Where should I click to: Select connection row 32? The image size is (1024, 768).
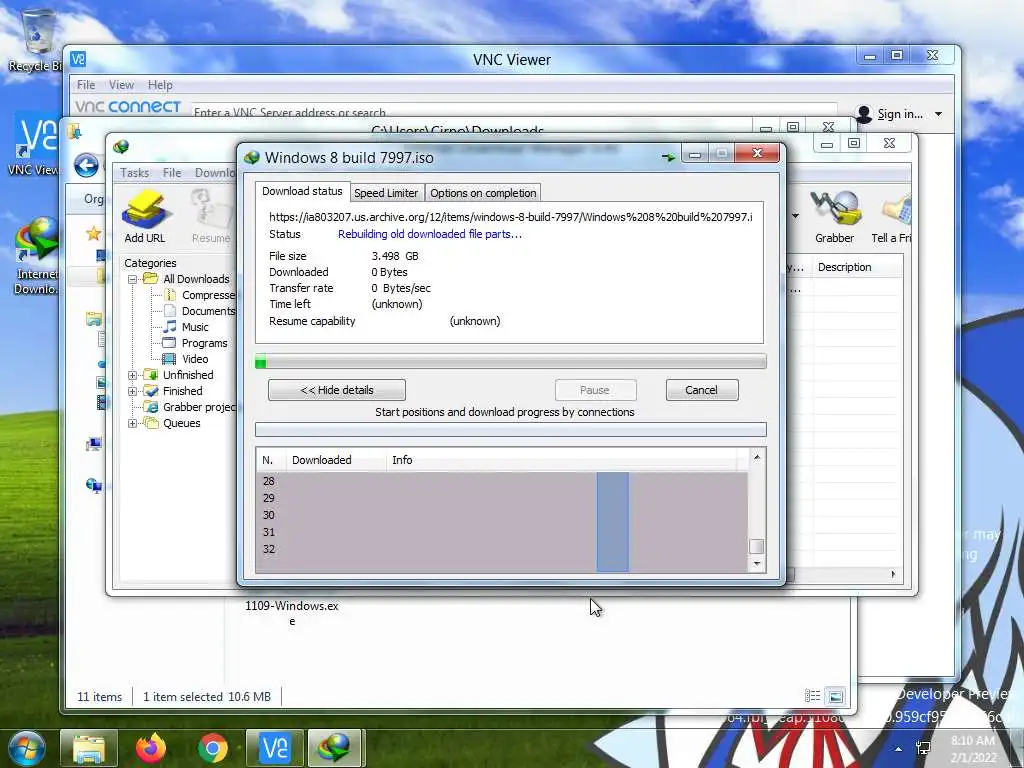point(502,549)
